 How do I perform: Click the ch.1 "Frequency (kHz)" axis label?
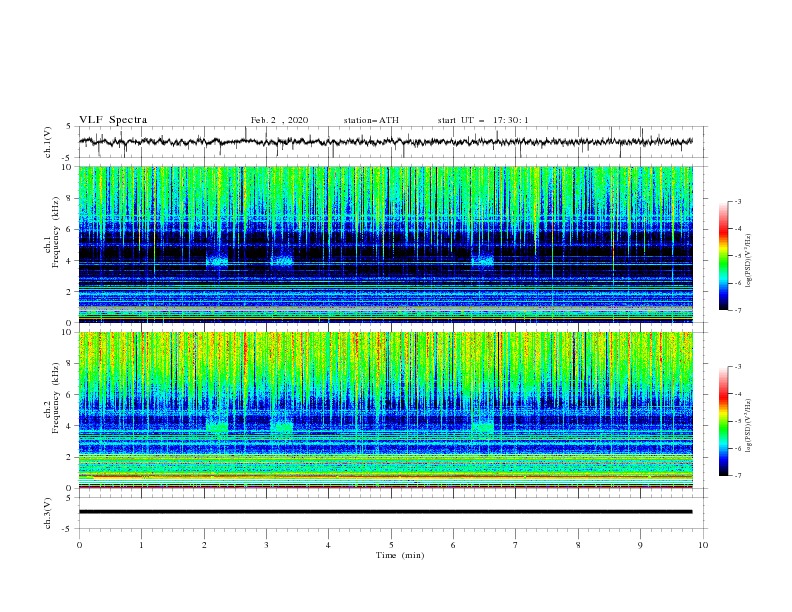pos(56,232)
